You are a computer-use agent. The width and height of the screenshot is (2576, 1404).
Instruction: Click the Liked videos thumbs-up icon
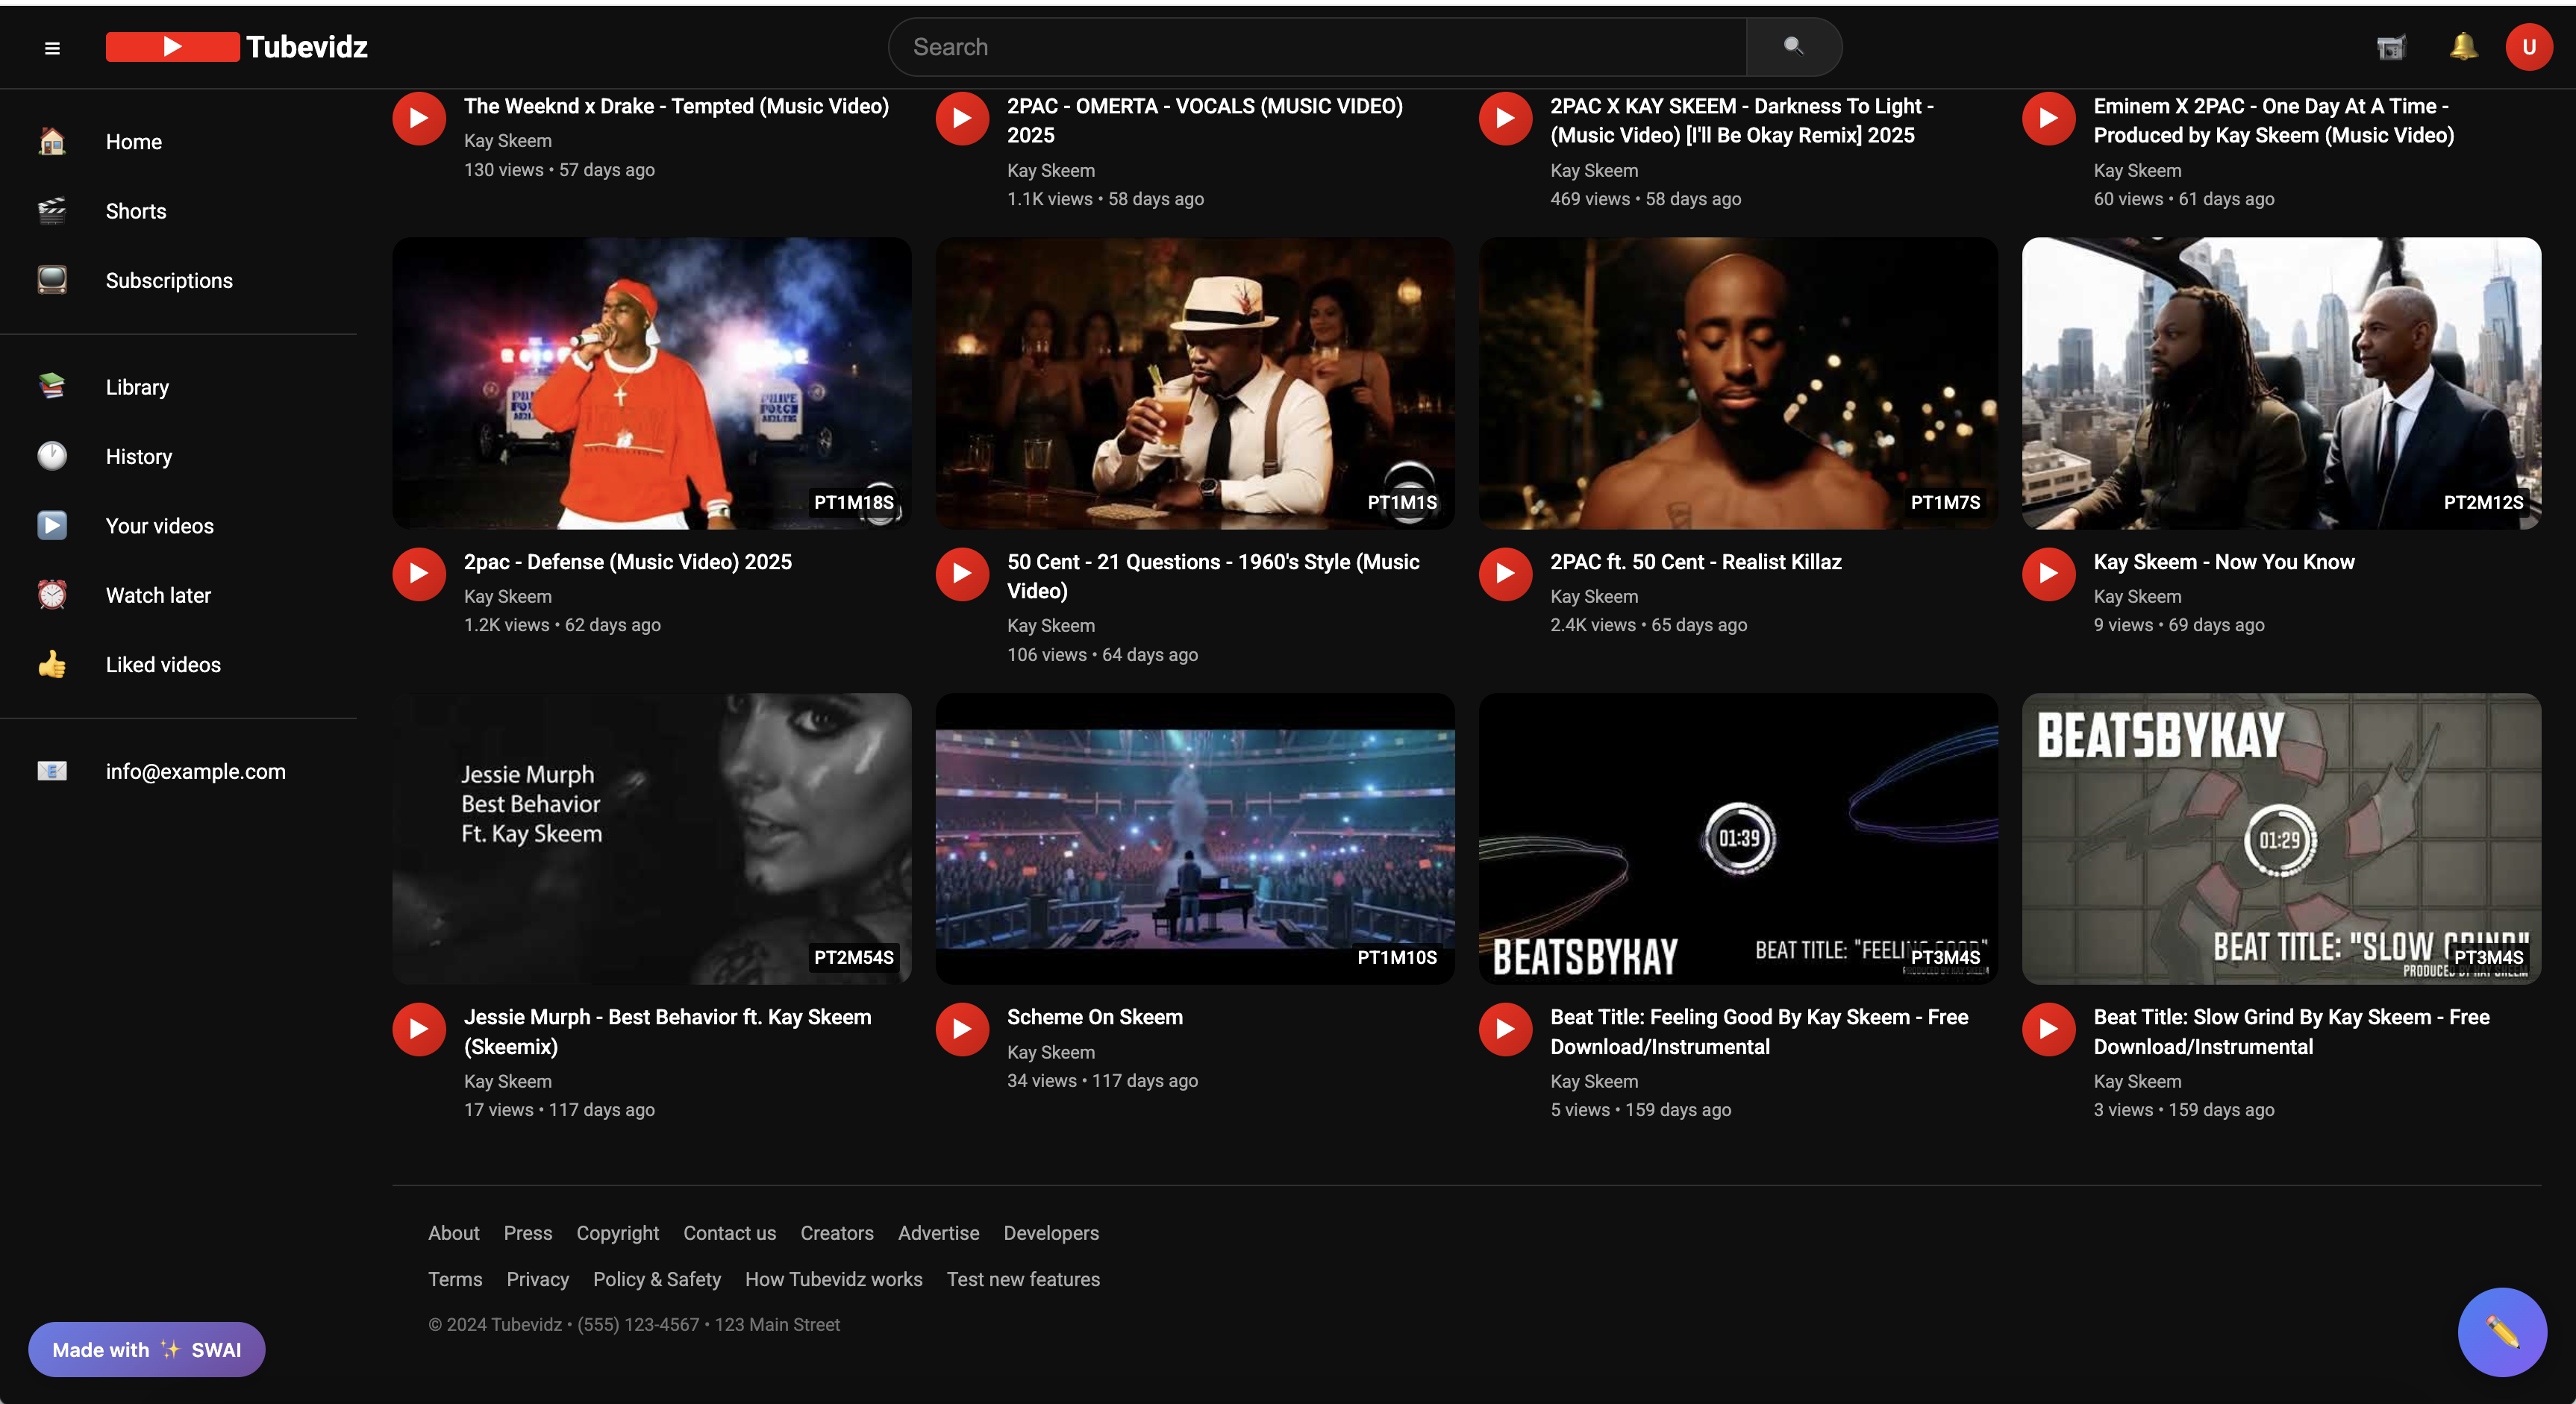coord(52,664)
